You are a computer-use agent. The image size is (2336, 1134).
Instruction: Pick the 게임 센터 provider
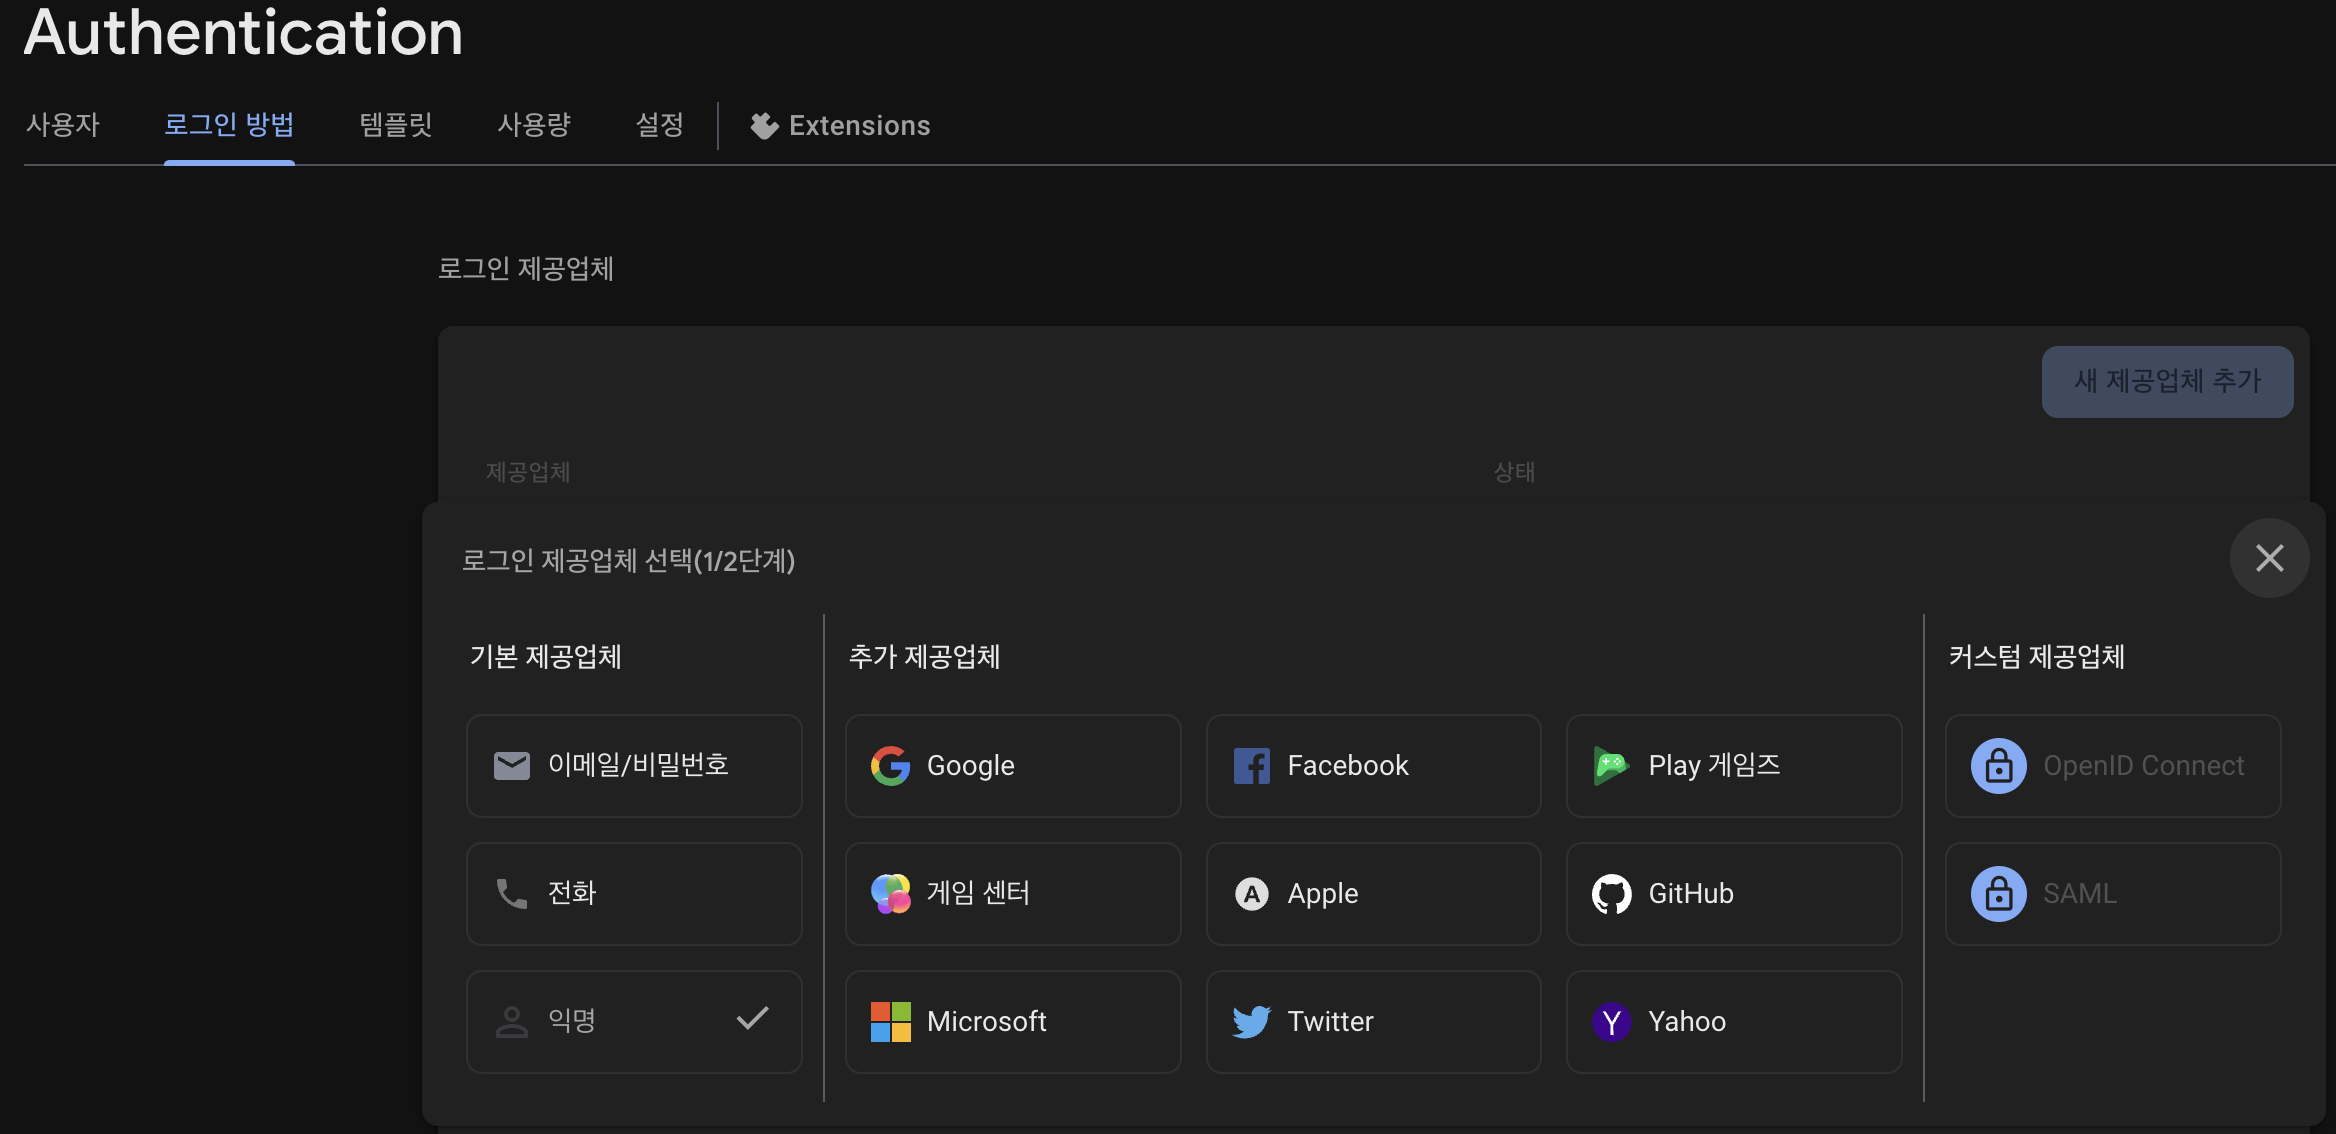point(1012,893)
